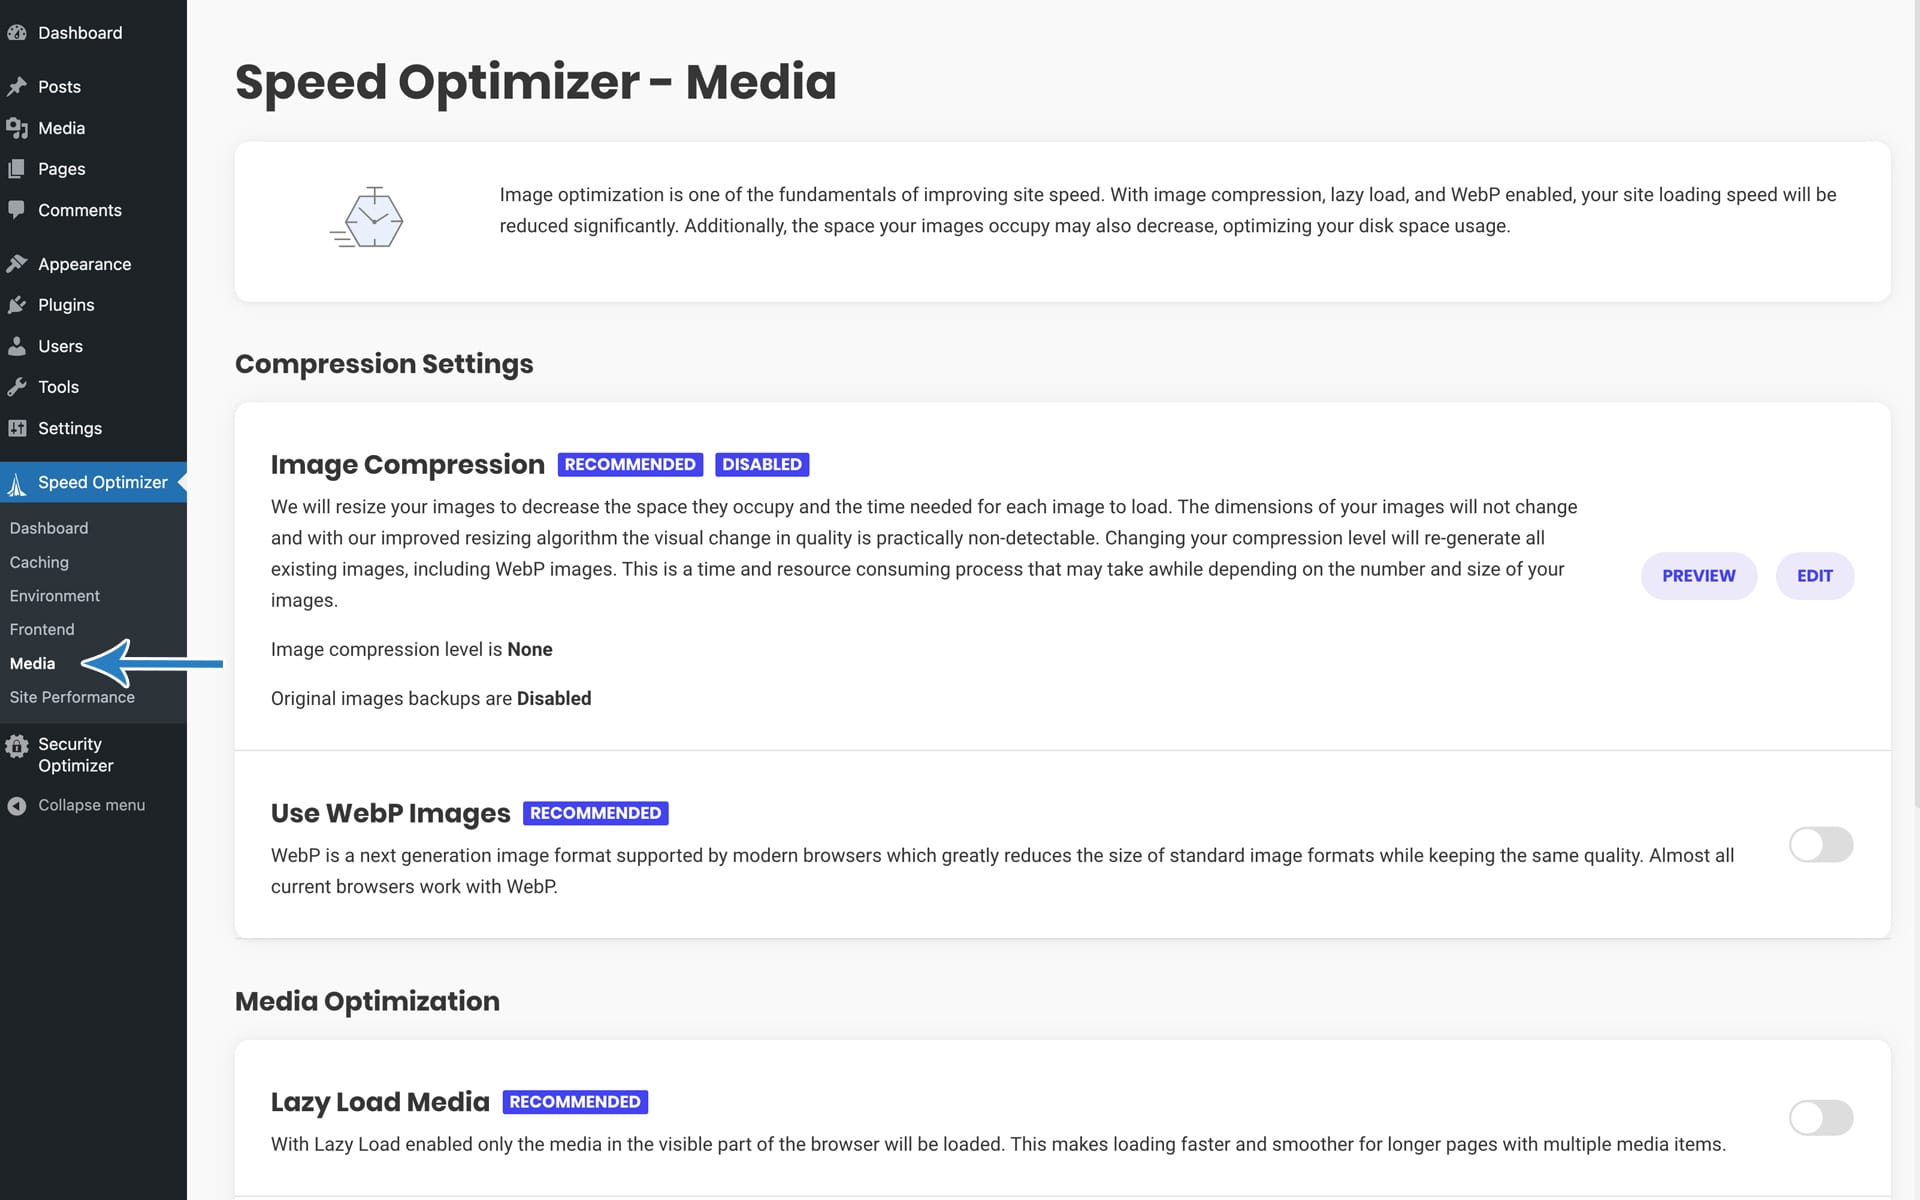Open the Environment submenu link
Viewport: 1920px width, 1200px height.
coord(54,596)
